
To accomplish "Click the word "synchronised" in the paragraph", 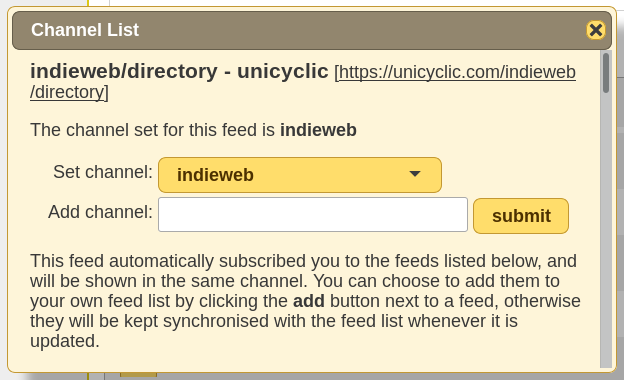I will (x=216, y=321).
